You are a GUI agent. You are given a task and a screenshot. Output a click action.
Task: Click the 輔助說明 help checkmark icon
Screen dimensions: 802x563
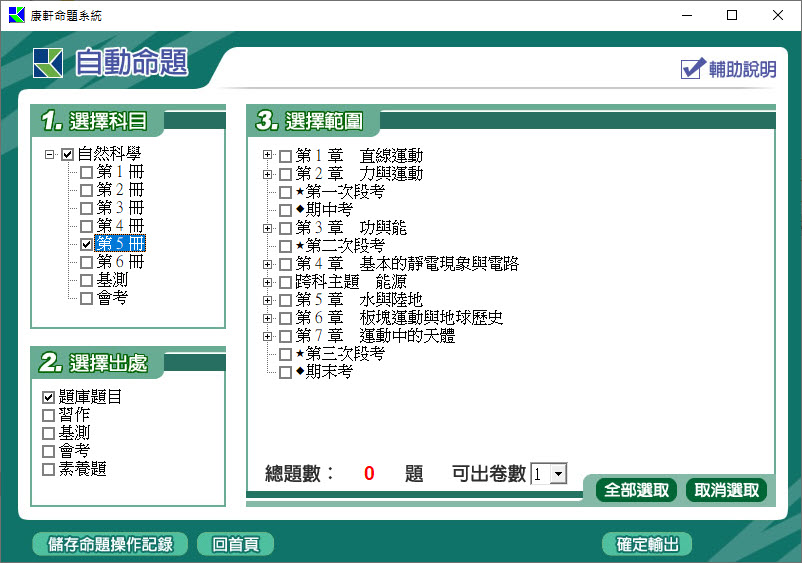point(693,68)
